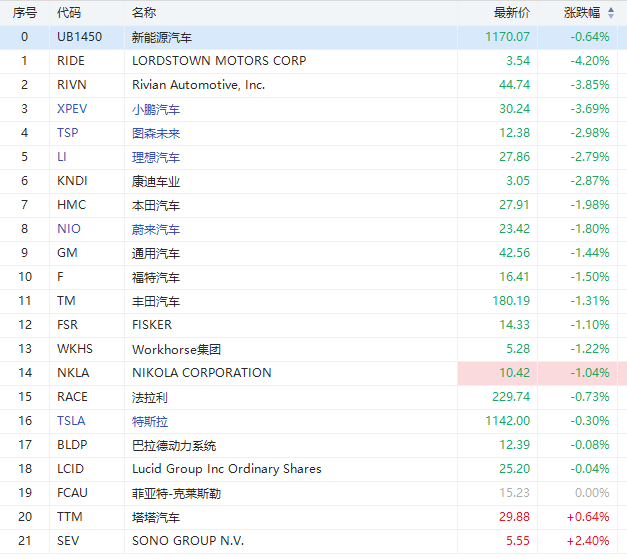Open the 蔚来汽车 stock link

point(156,229)
